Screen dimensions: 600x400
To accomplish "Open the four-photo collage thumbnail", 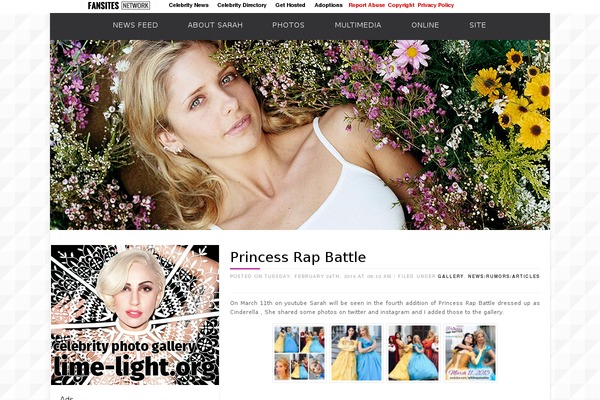I will [299, 353].
